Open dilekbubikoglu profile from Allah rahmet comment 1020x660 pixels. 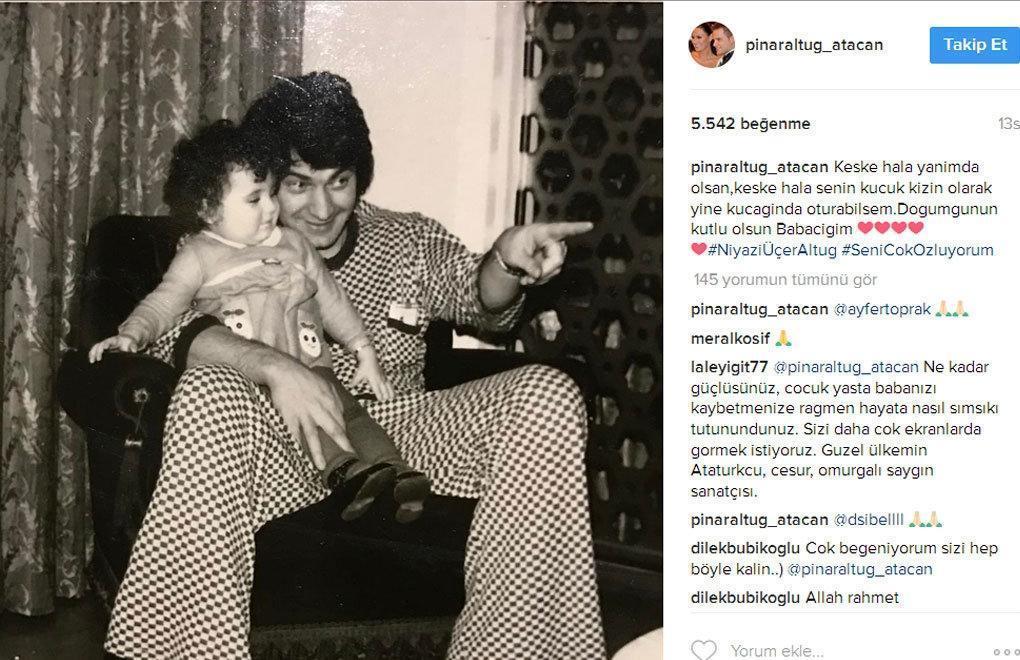point(746,598)
